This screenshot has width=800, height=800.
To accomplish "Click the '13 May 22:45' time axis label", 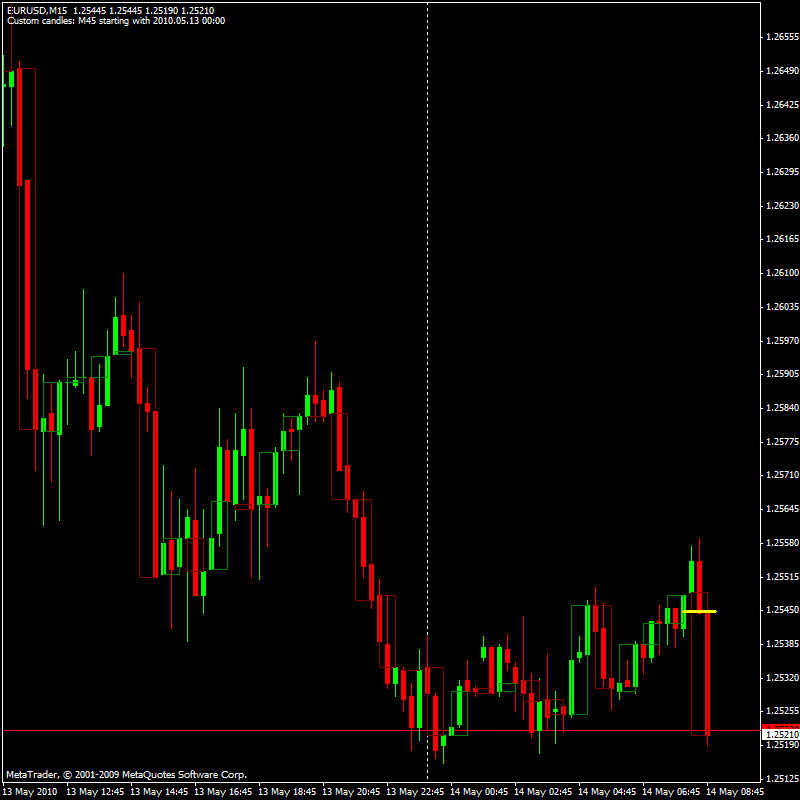I will tap(415, 792).
